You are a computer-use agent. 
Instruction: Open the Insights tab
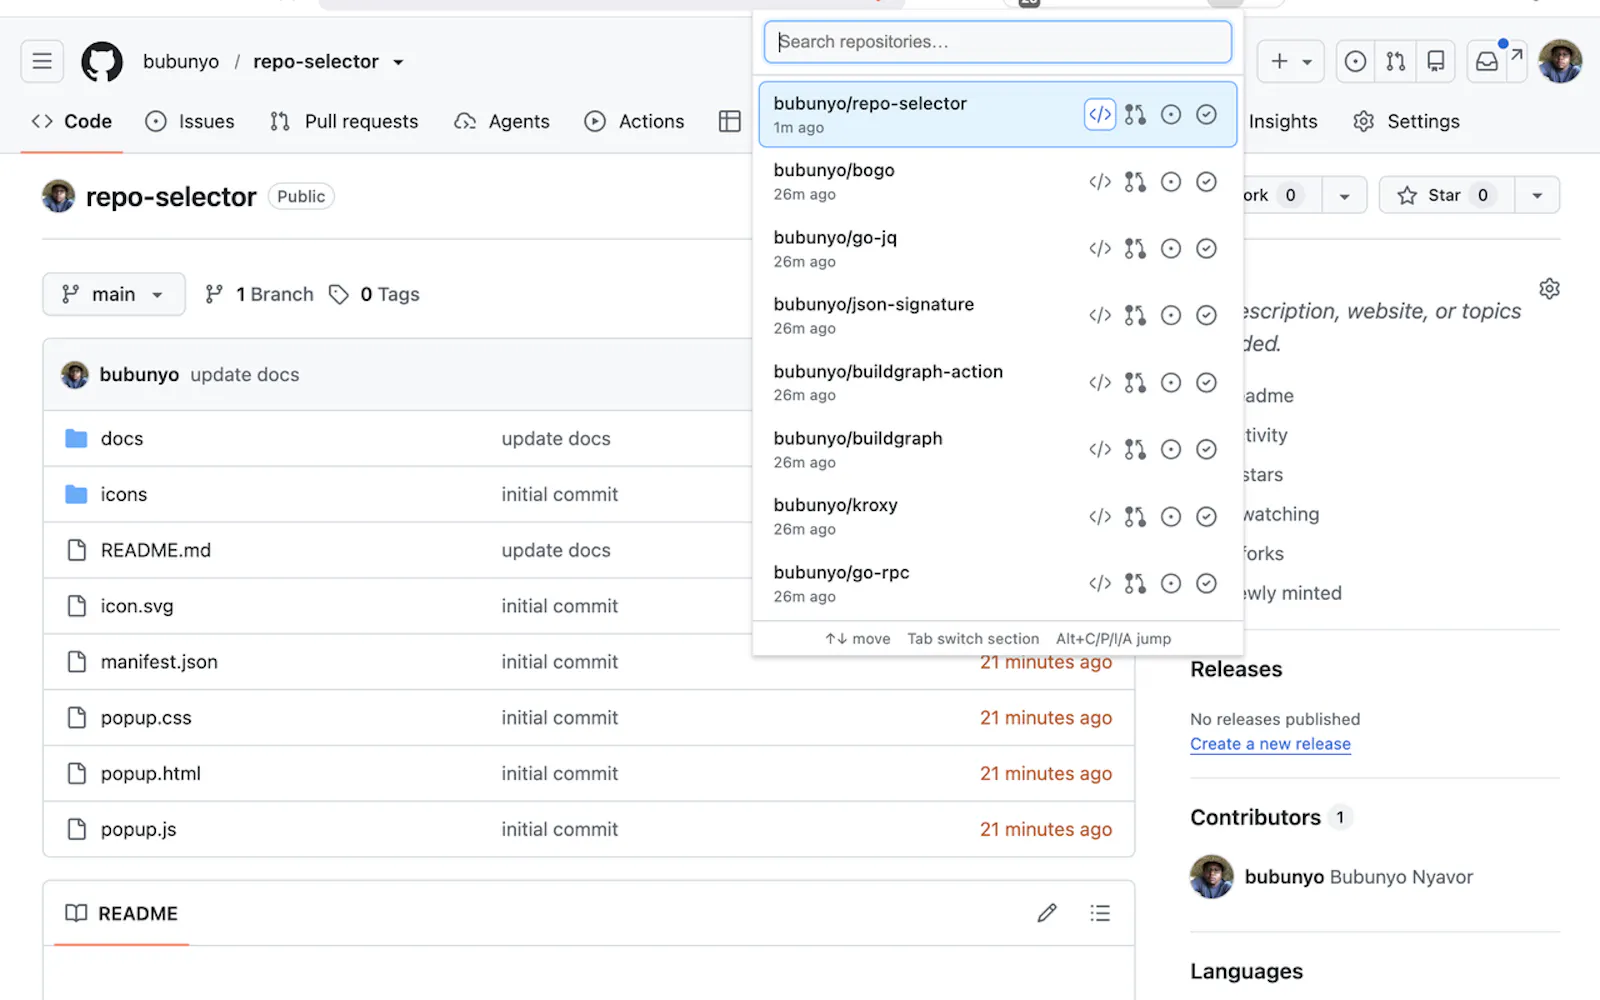(x=1283, y=121)
